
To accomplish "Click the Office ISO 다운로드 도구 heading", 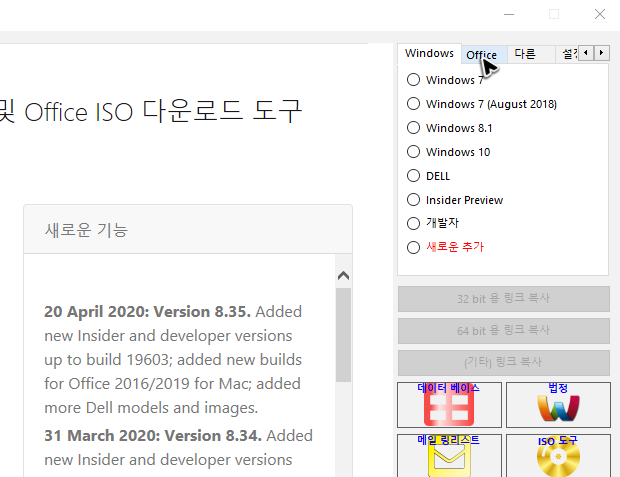I will pos(163,111).
